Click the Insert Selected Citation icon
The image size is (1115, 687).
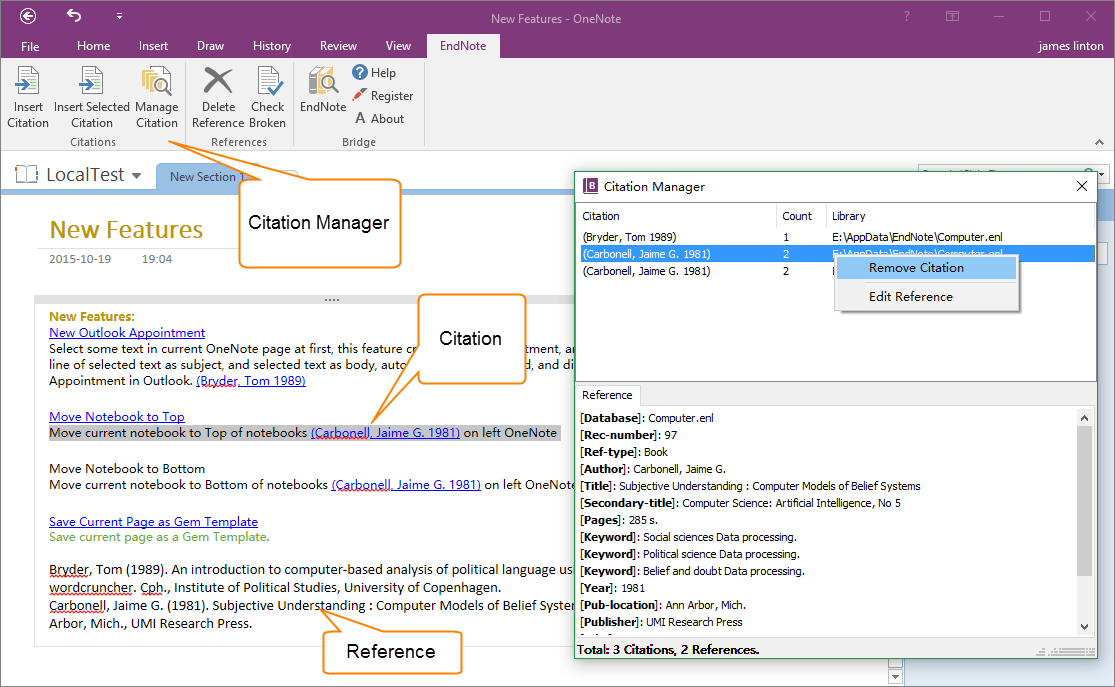(x=91, y=81)
